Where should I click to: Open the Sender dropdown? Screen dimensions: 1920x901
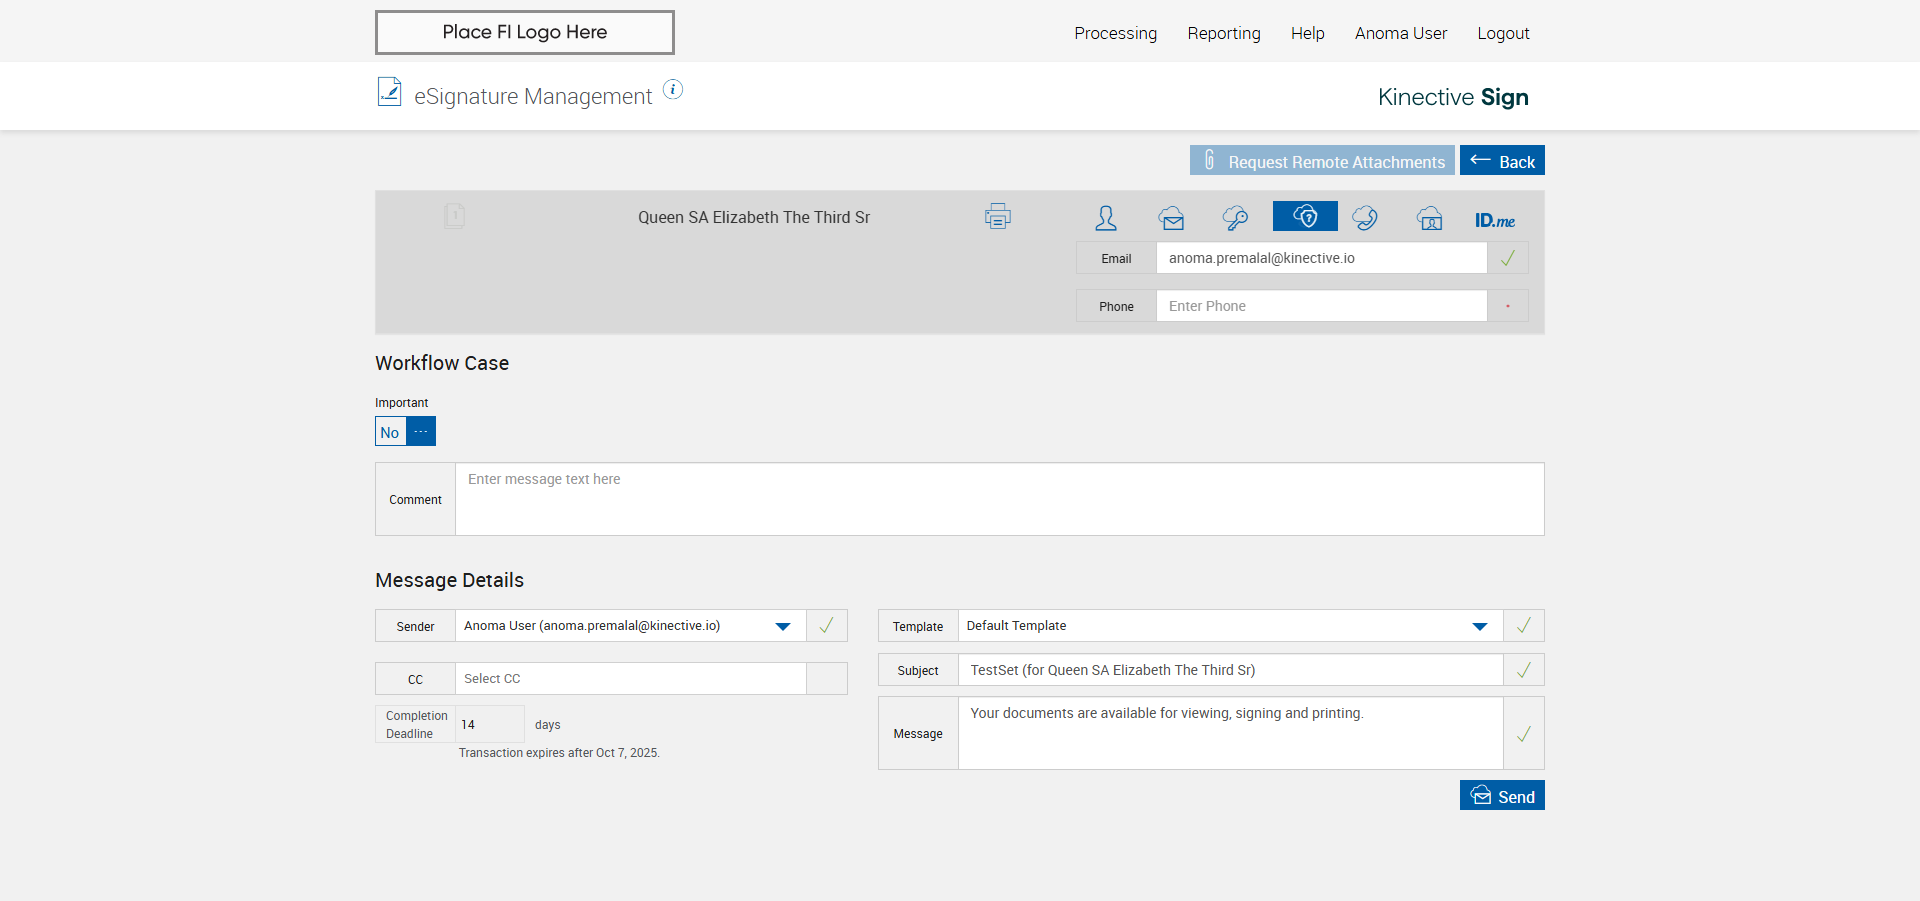pos(782,626)
